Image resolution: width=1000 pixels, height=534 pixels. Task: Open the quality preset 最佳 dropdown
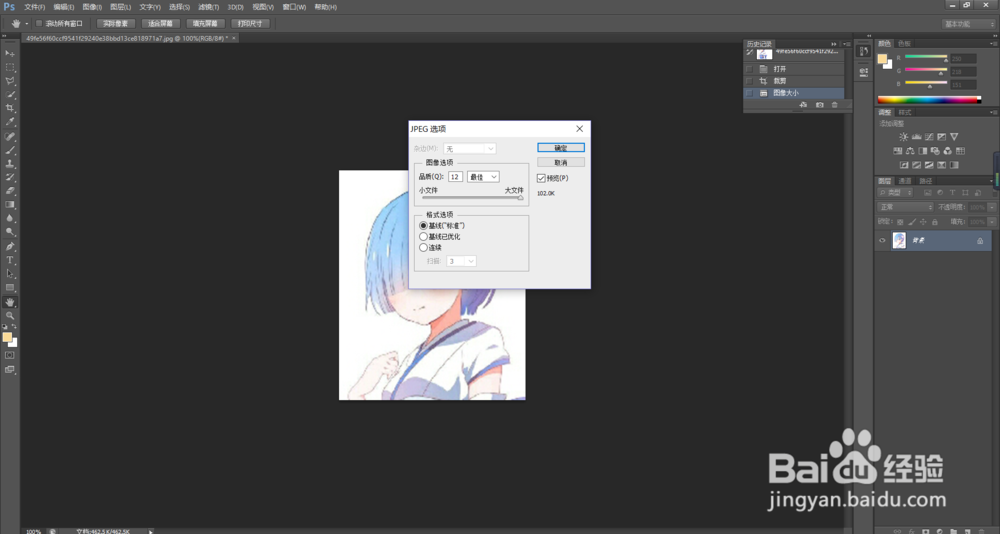(x=483, y=177)
